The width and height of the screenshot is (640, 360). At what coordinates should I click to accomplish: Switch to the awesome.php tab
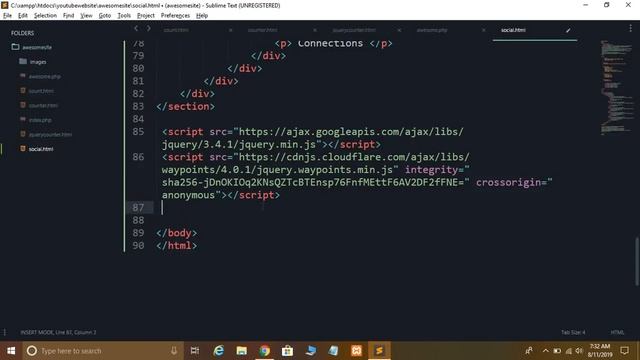432,30
